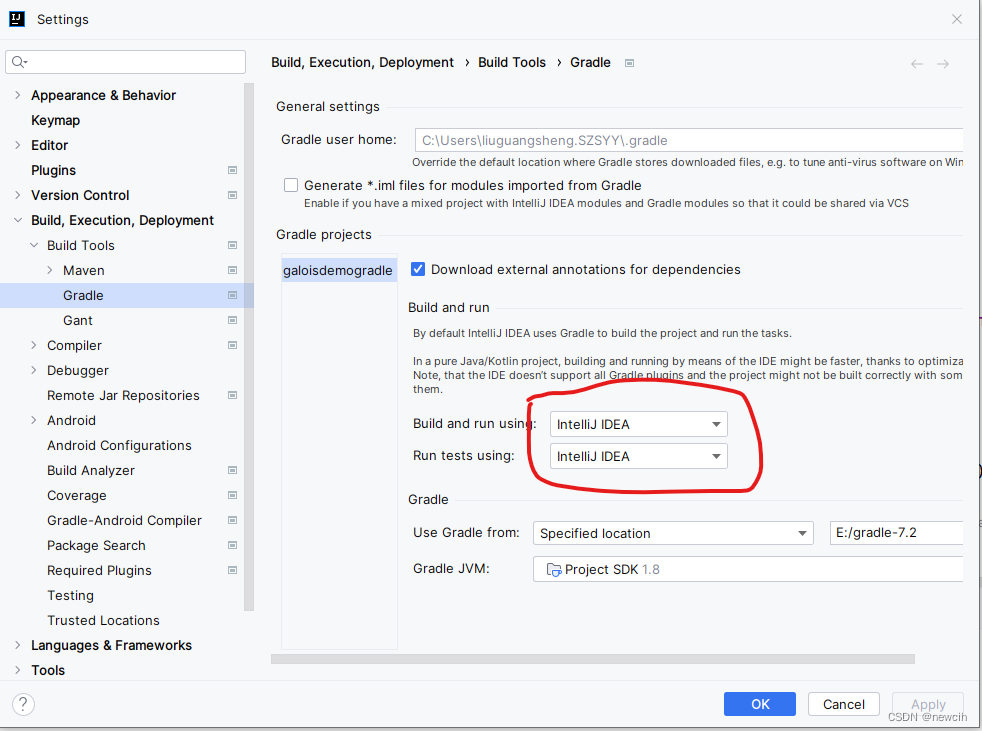Viewport: 982px width, 731px height.
Task: Collapse Build, Execution, Deployment section
Action: pyautogui.click(x=18, y=220)
